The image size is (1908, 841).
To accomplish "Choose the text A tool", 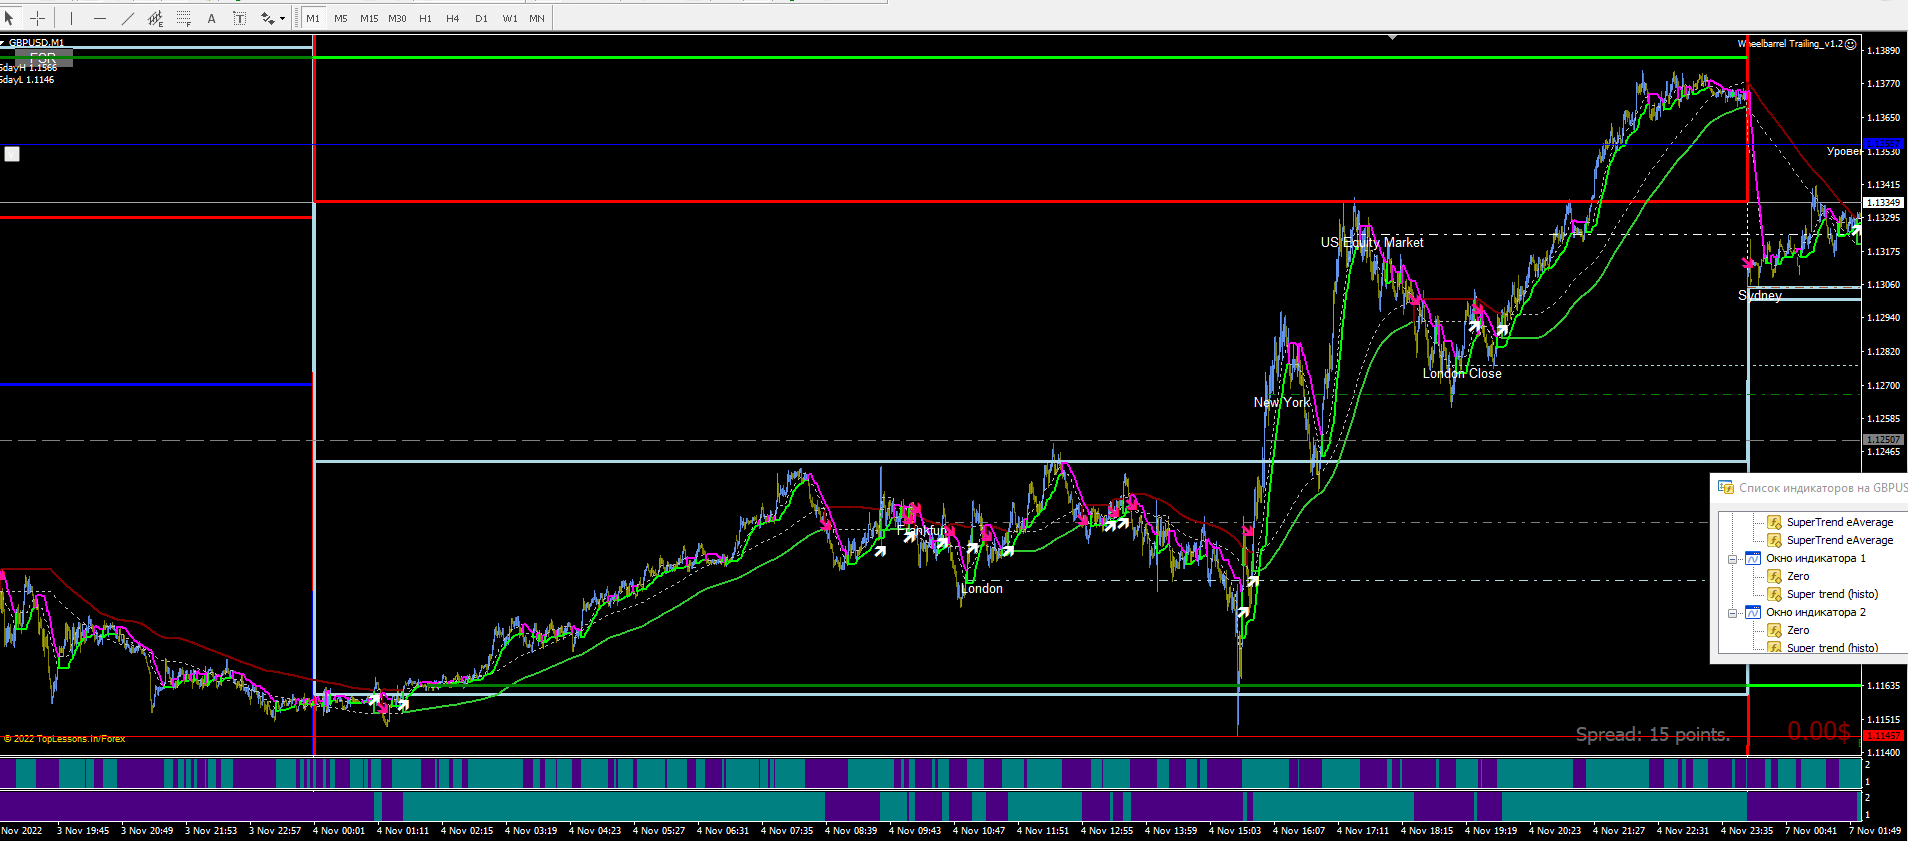I will (x=211, y=18).
